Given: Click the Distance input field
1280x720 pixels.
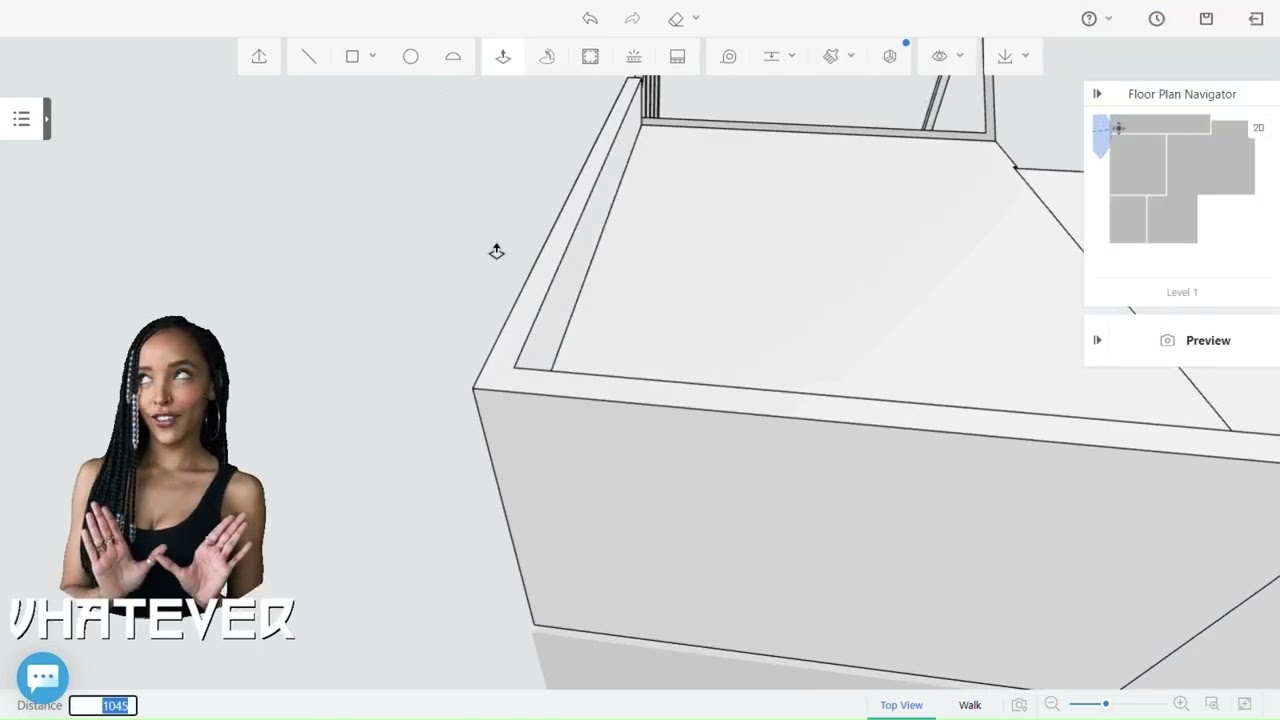Looking at the screenshot, I should click(103, 706).
